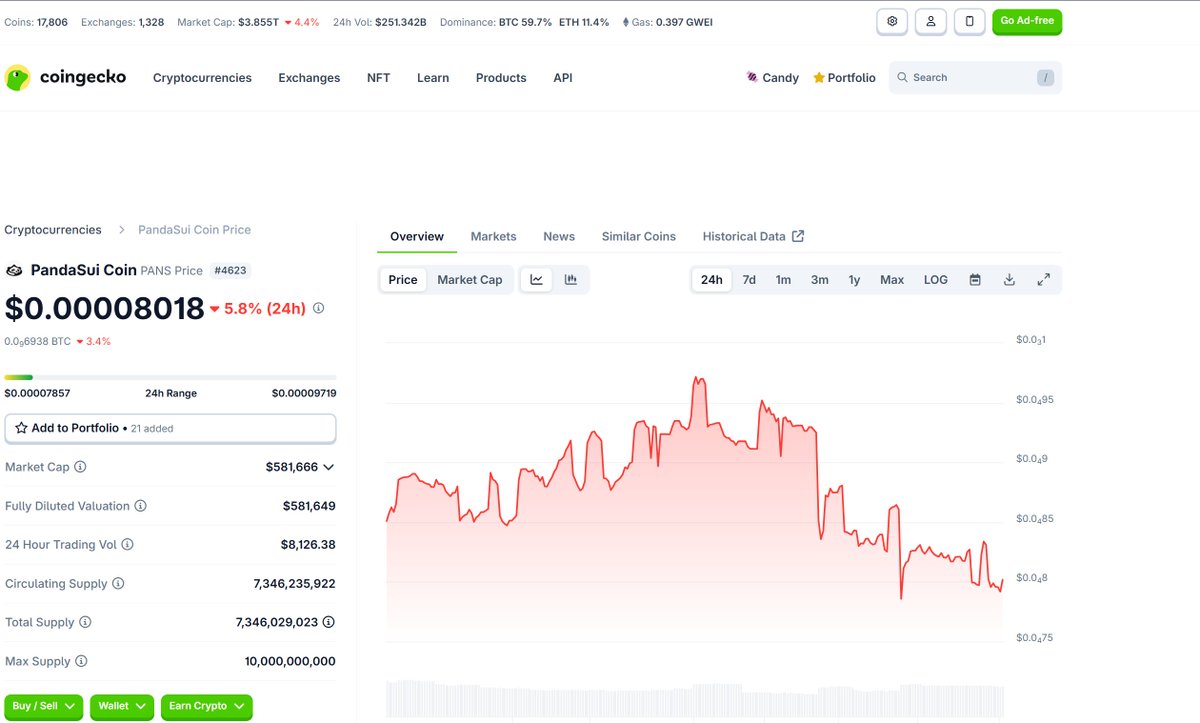Image resolution: width=1200 pixels, height=723 pixels.
Task: Expand the chart to fullscreen
Action: (1043, 280)
